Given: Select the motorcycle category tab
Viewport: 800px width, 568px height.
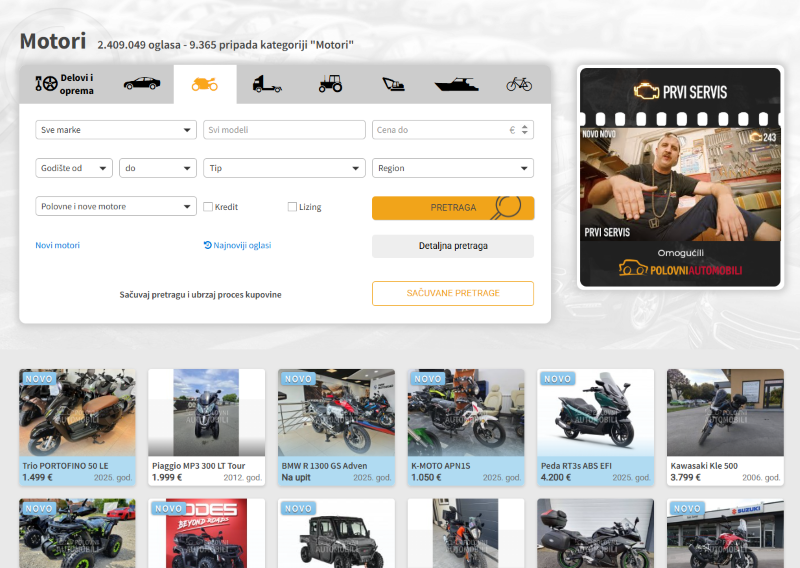Looking at the screenshot, I should pyautogui.click(x=205, y=85).
